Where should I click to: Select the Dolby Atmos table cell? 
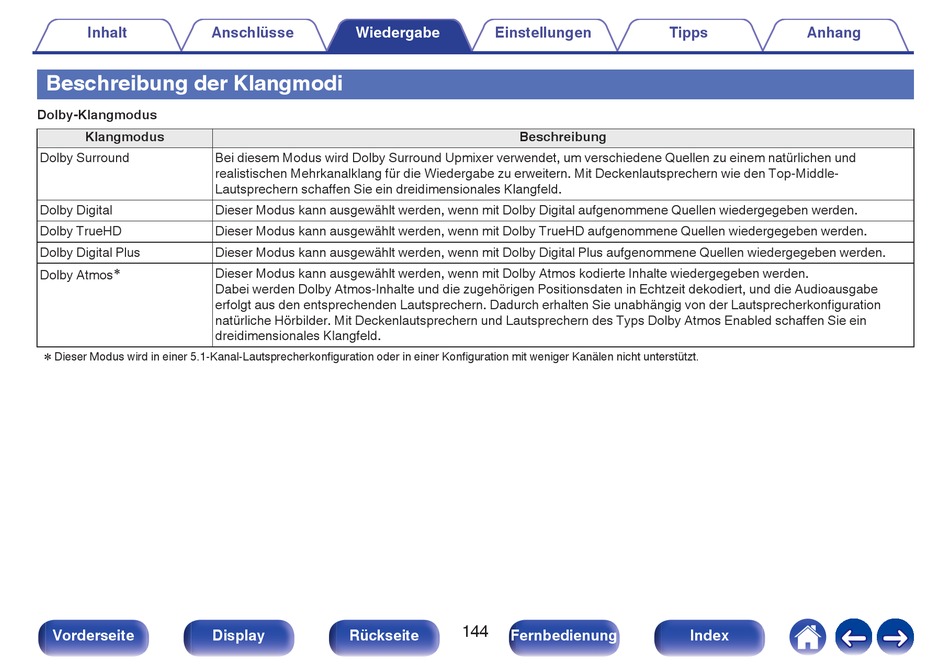point(125,305)
